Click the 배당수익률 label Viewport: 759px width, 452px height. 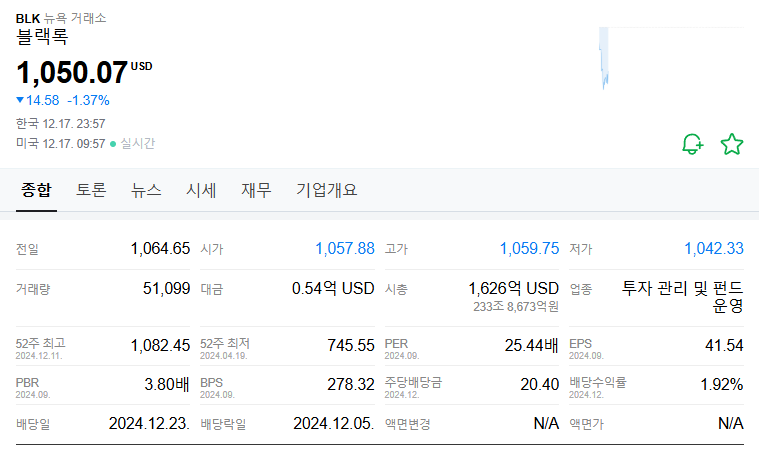pos(598,383)
